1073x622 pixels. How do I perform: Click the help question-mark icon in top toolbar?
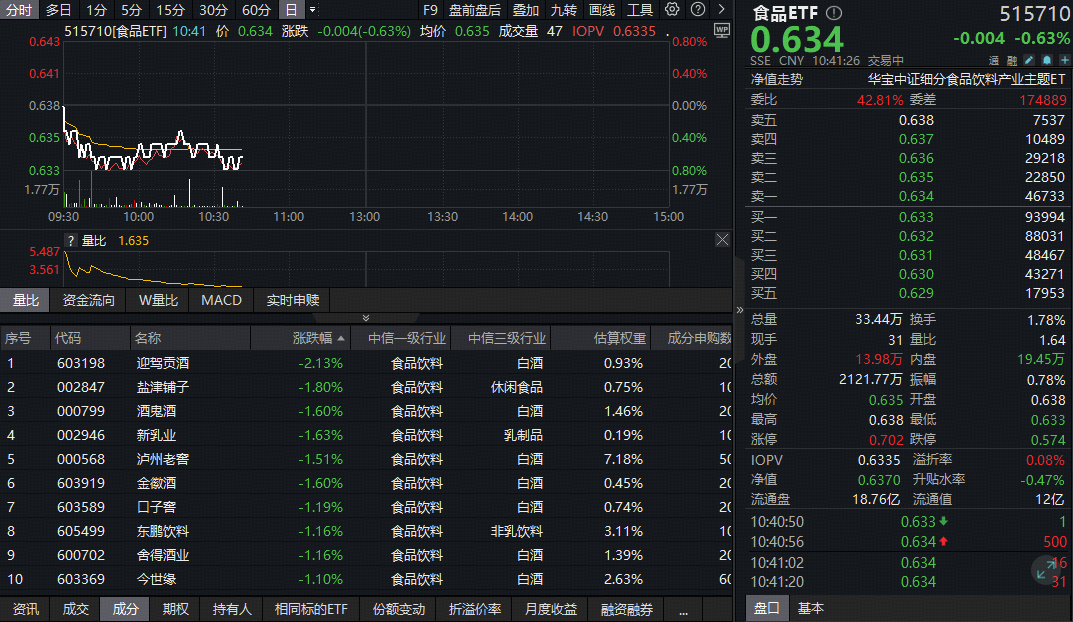(x=698, y=9)
